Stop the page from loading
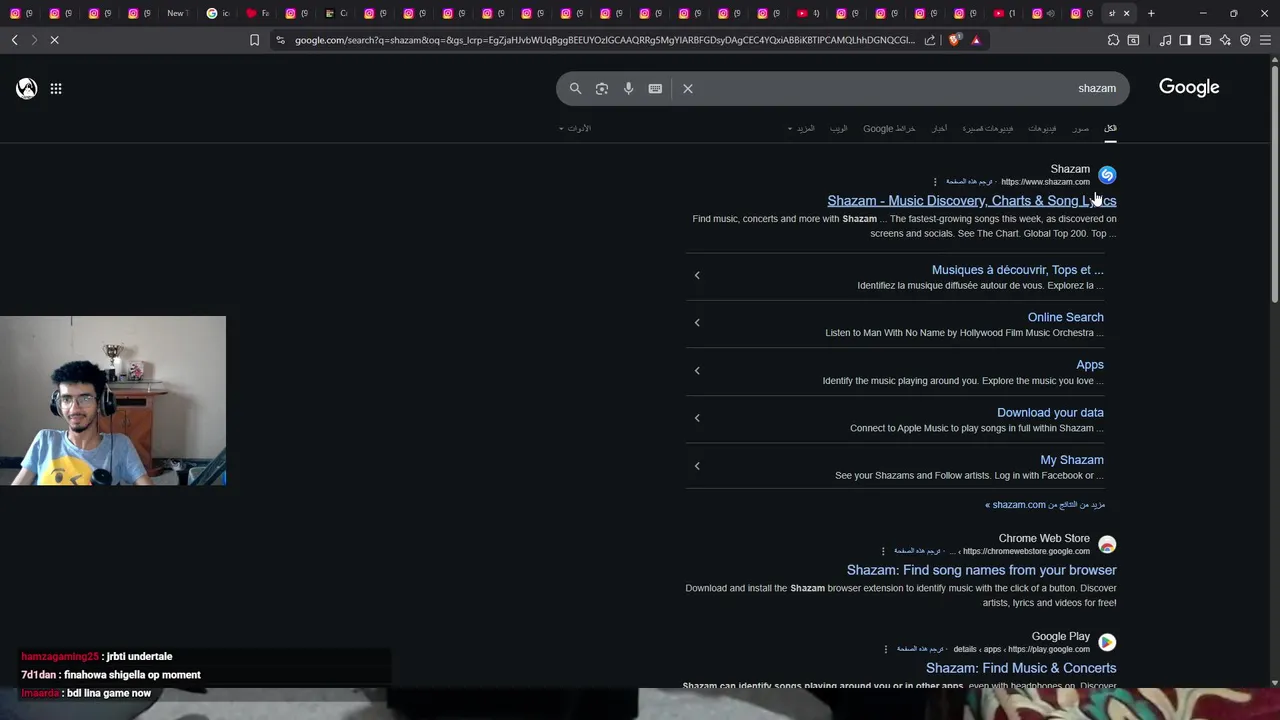The width and height of the screenshot is (1280, 720). click(54, 40)
